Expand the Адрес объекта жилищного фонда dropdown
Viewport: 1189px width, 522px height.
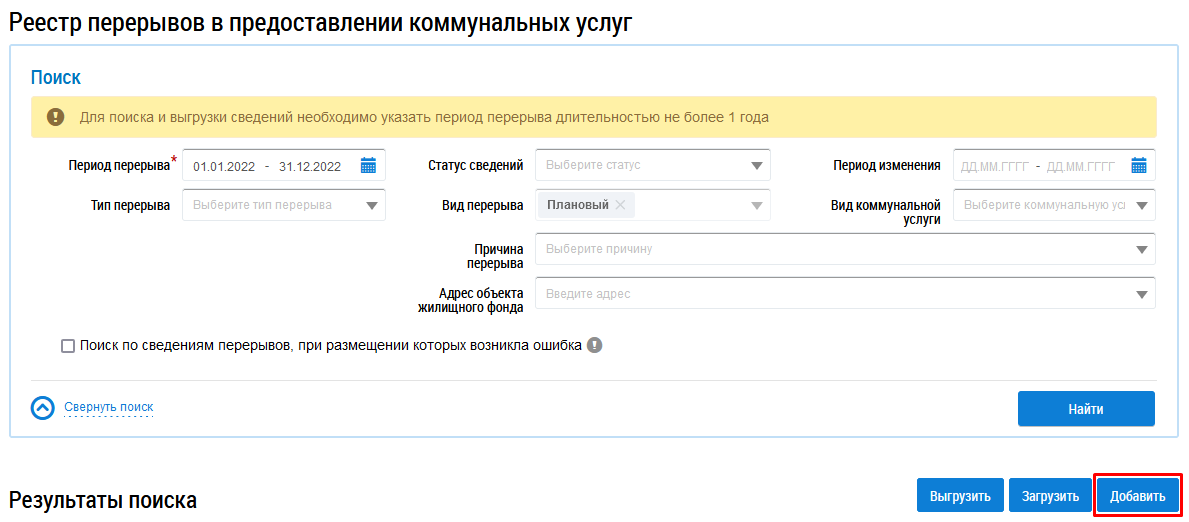point(1141,295)
